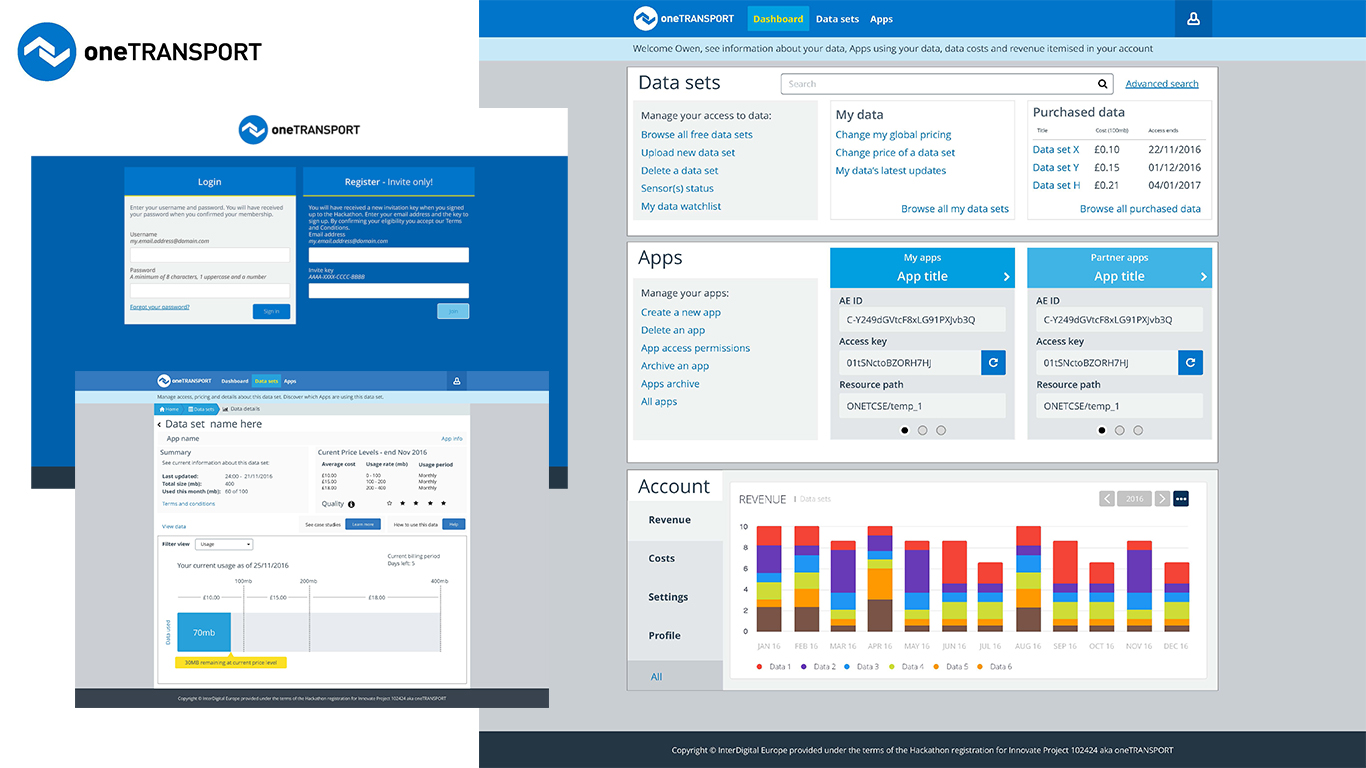Click the search magnifier in Data sets search
This screenshot has height=768, width=1366.
[1103, 84]
